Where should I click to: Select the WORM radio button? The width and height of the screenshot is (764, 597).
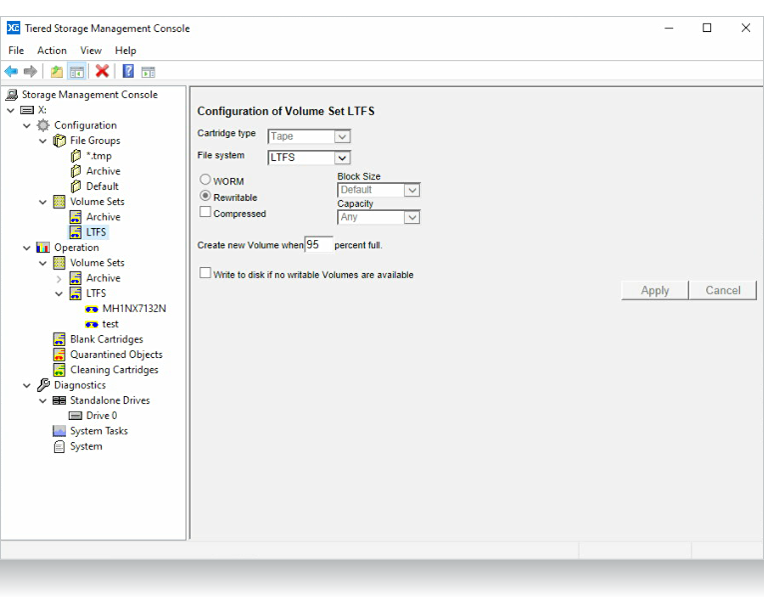tap(205, 180)
